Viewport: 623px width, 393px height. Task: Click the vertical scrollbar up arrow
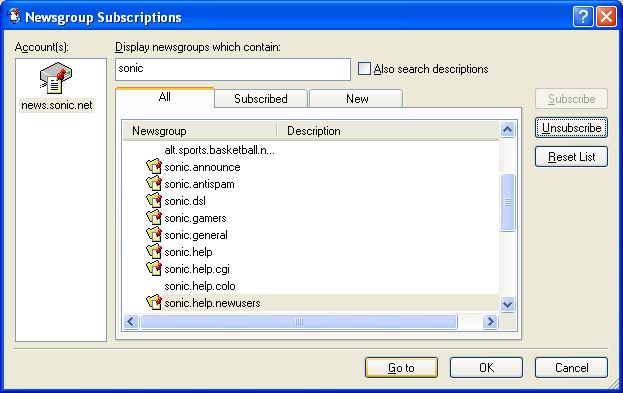point(507,130)
